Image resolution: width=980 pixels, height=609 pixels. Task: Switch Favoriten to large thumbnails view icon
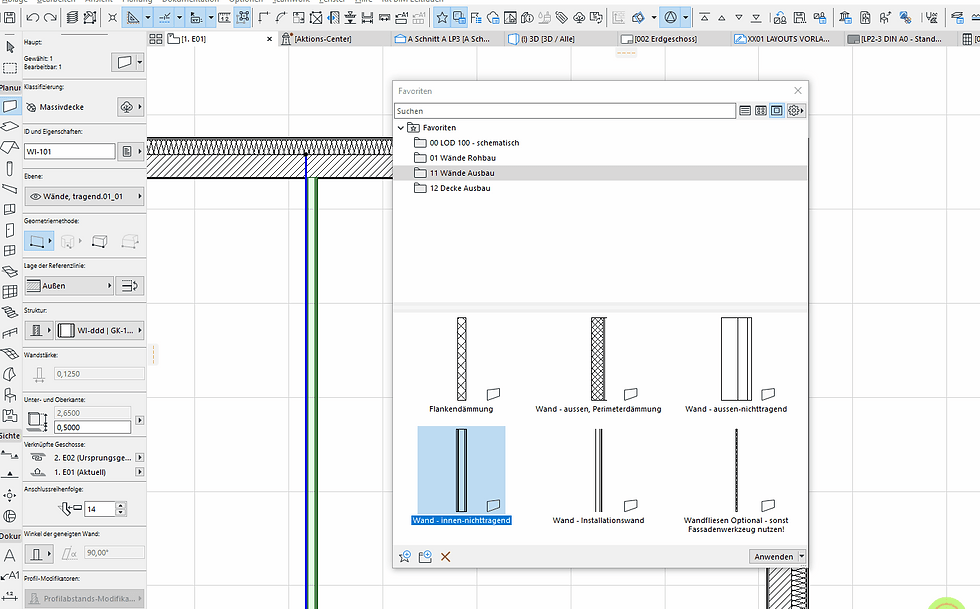776,111
